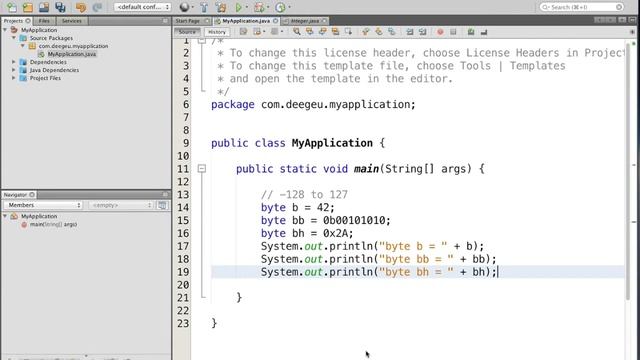Switch to History view button

click(x=217, y=32)
